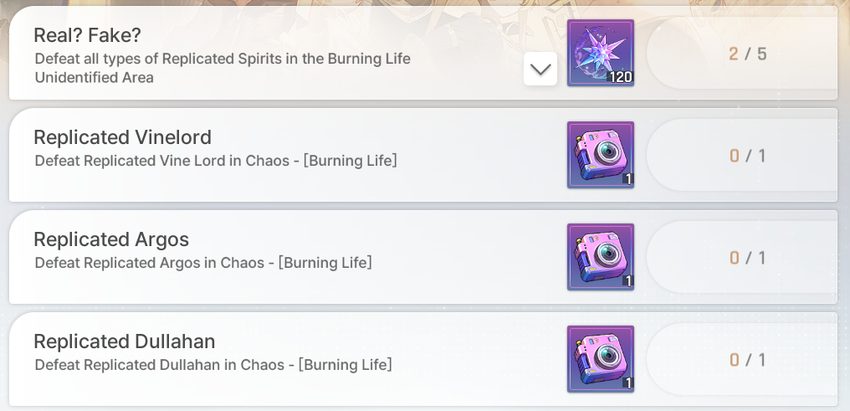Screen dimensions: 850x411
Task: Click the Defeat Replicated Vine Lord description
Action: point(216,161)
